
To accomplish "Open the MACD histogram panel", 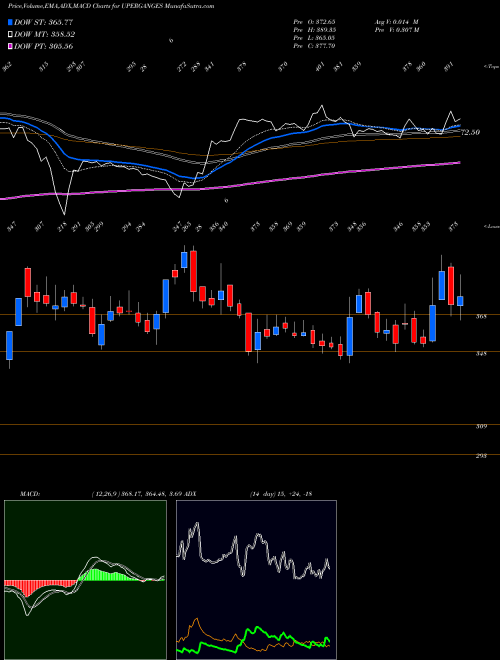I will pyautogui.click(x=85, y=580).
